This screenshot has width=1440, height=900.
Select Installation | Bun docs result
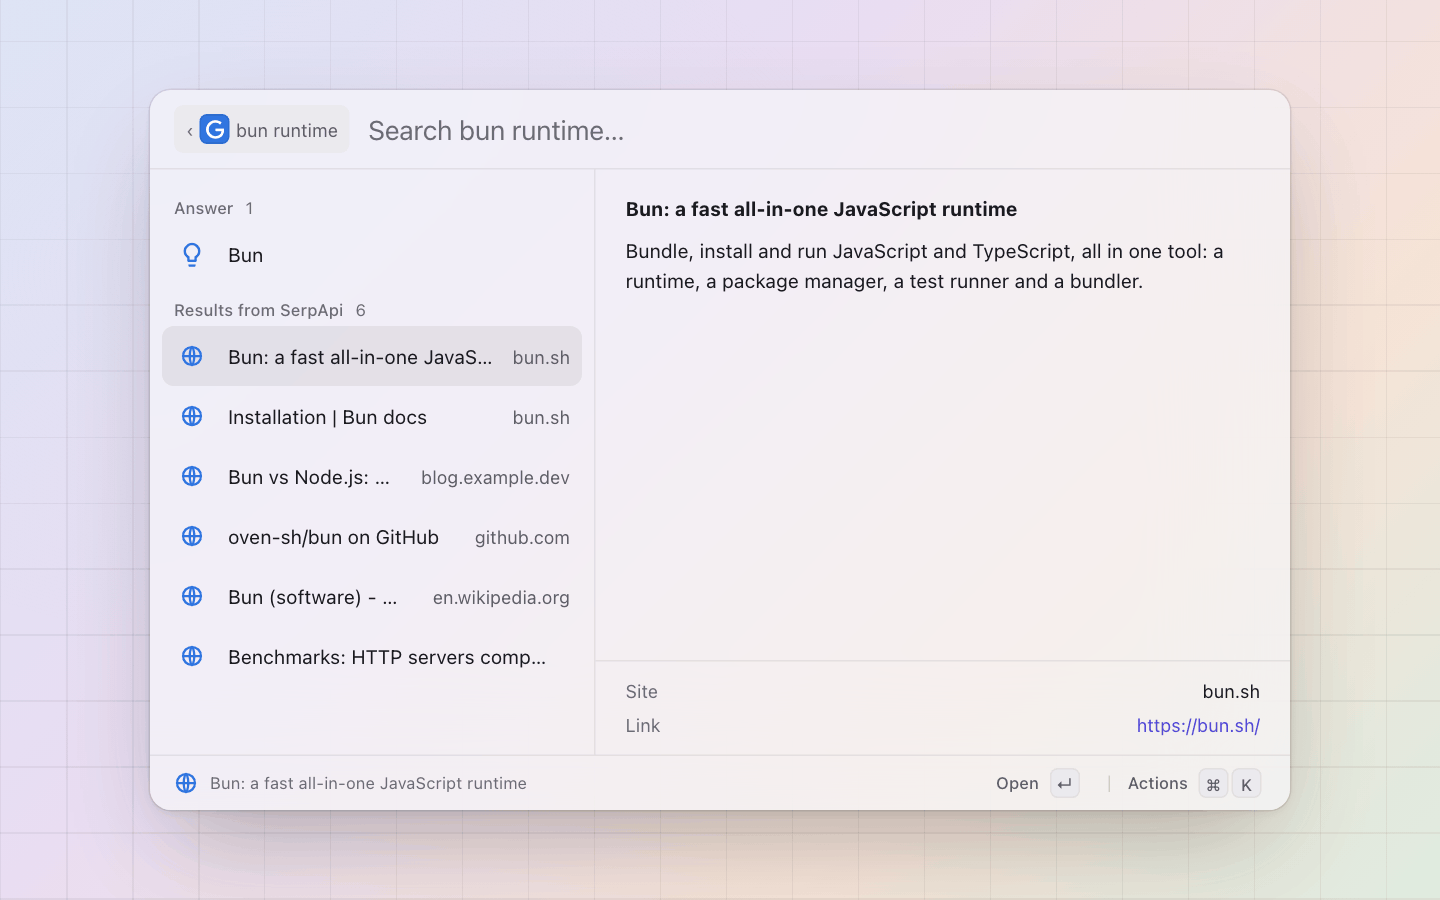[372, 416]
